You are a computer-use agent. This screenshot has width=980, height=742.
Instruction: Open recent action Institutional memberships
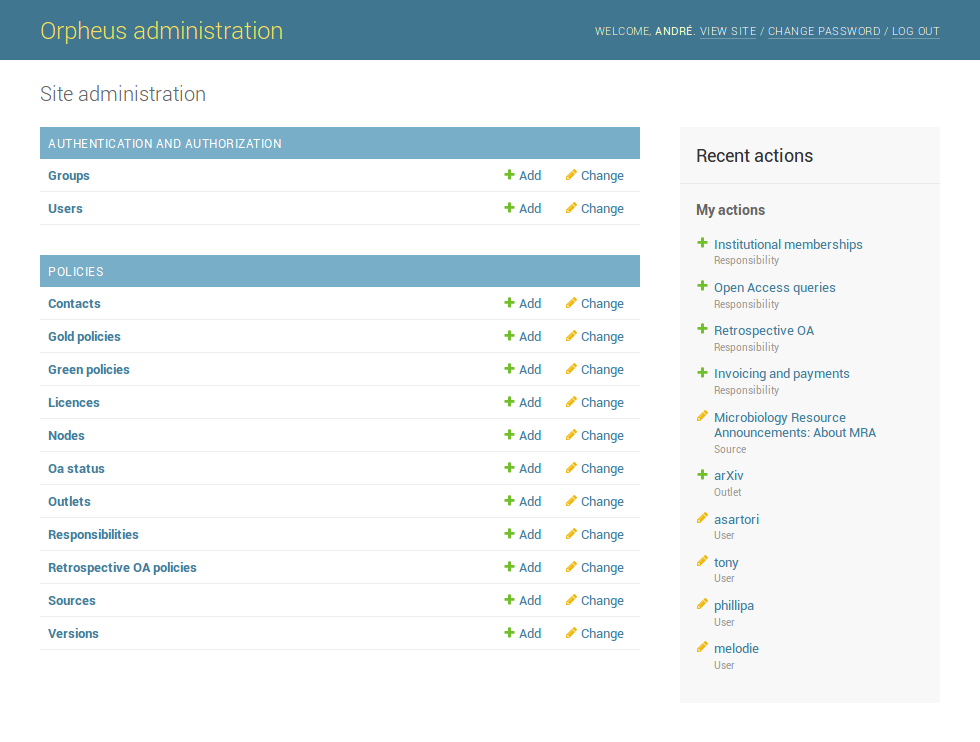click(788, 245)
